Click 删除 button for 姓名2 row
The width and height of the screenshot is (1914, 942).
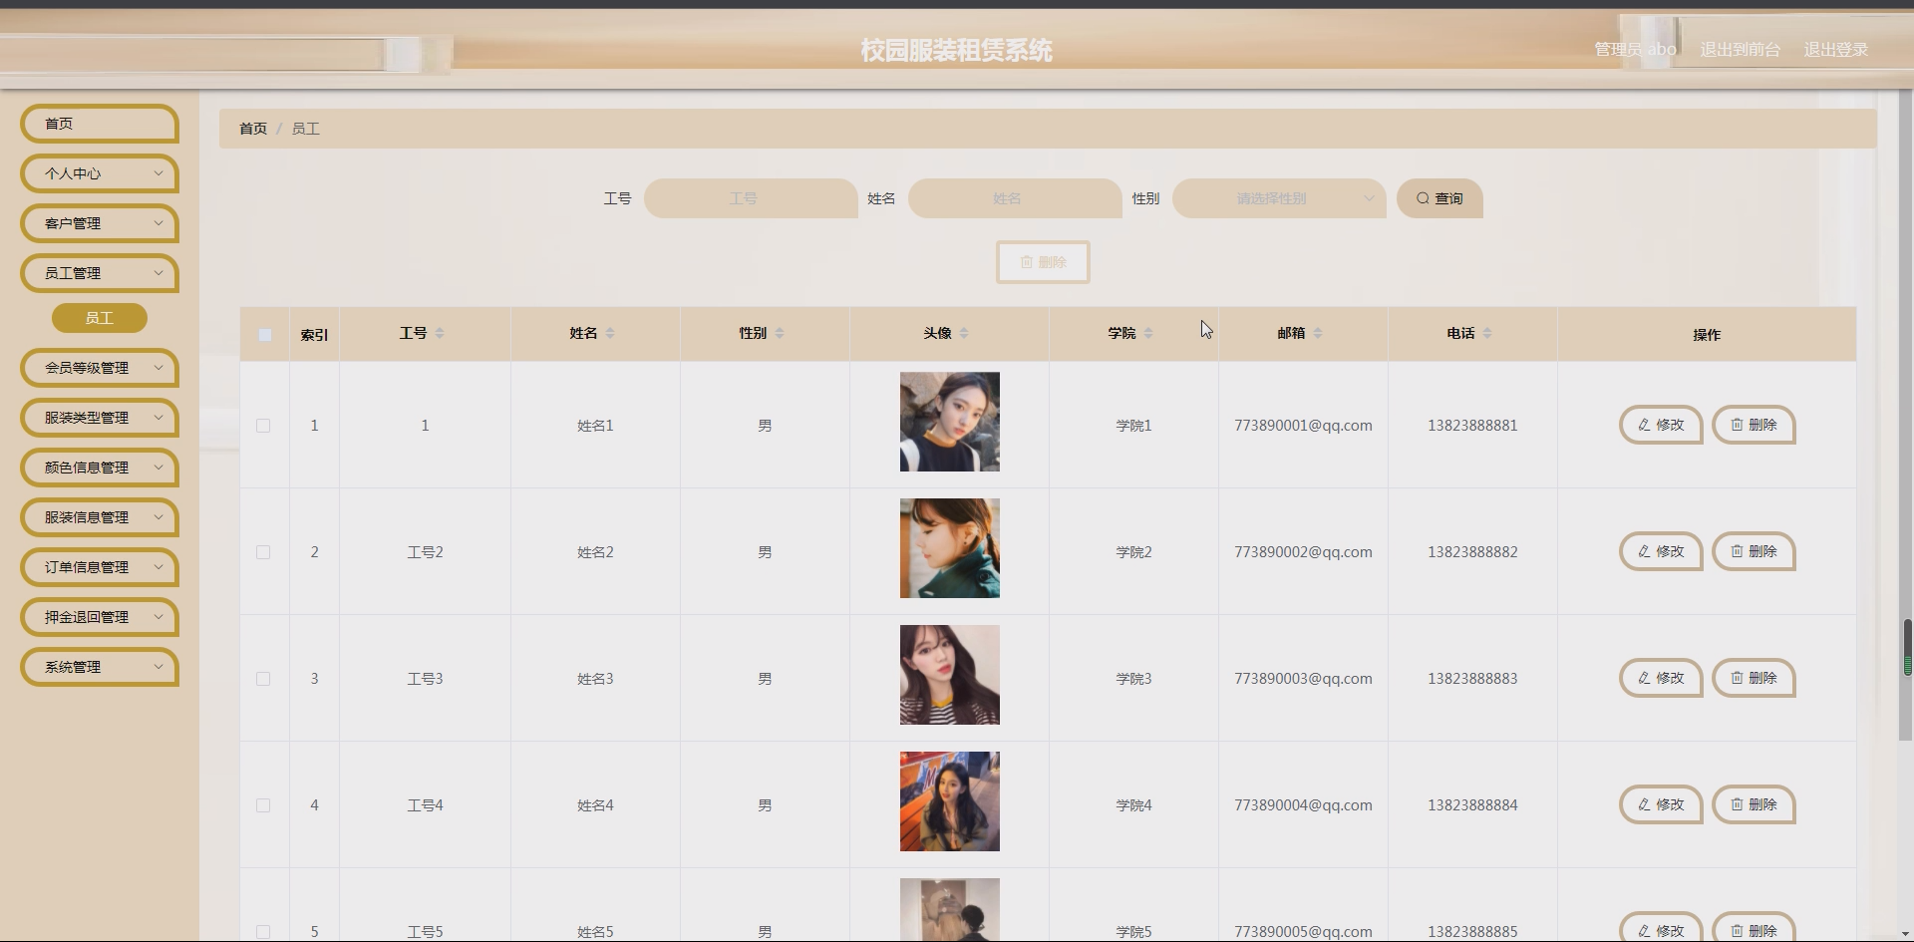1753,551
